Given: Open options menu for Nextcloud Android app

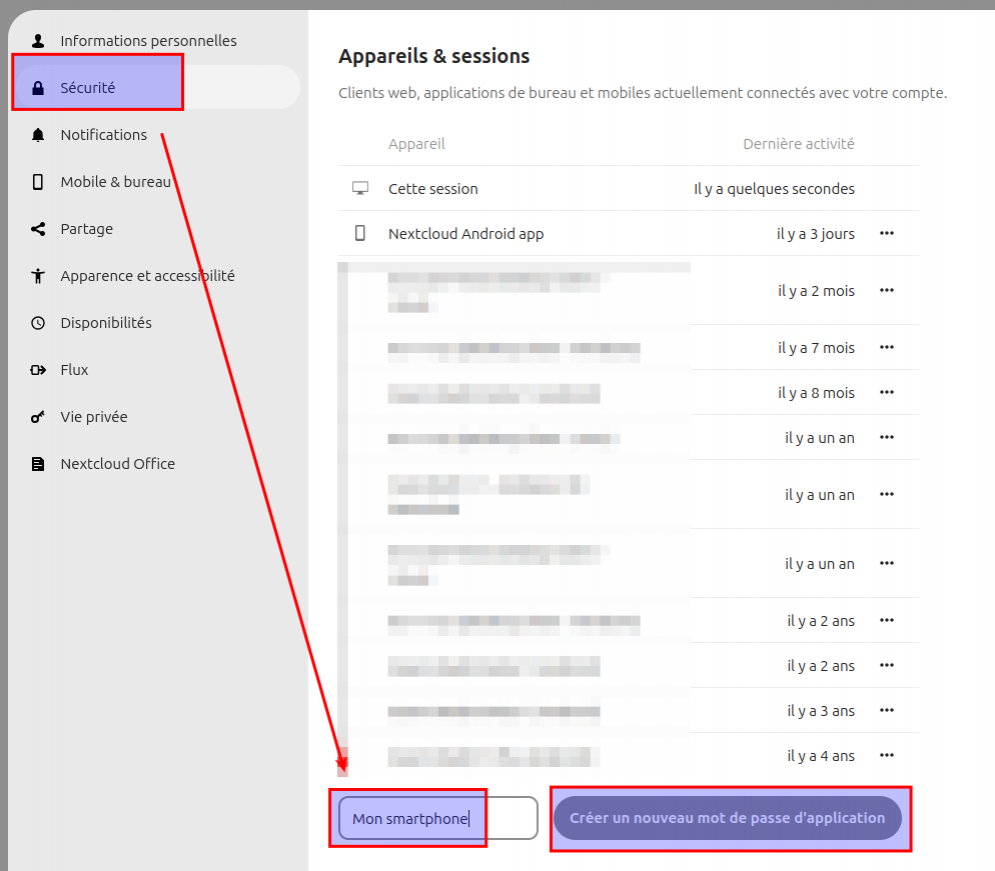Looking at the screenshot, I should [x=886, y=234].
